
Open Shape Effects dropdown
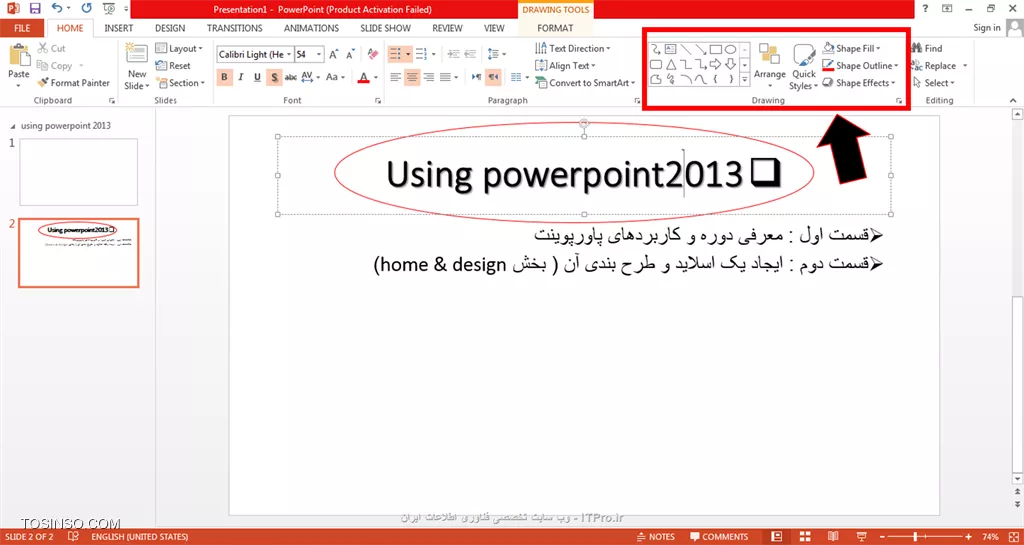point(859,83)
